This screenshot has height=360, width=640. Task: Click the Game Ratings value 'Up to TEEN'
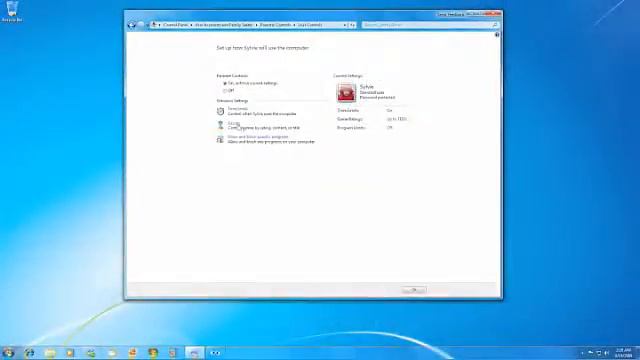point(396,119)
